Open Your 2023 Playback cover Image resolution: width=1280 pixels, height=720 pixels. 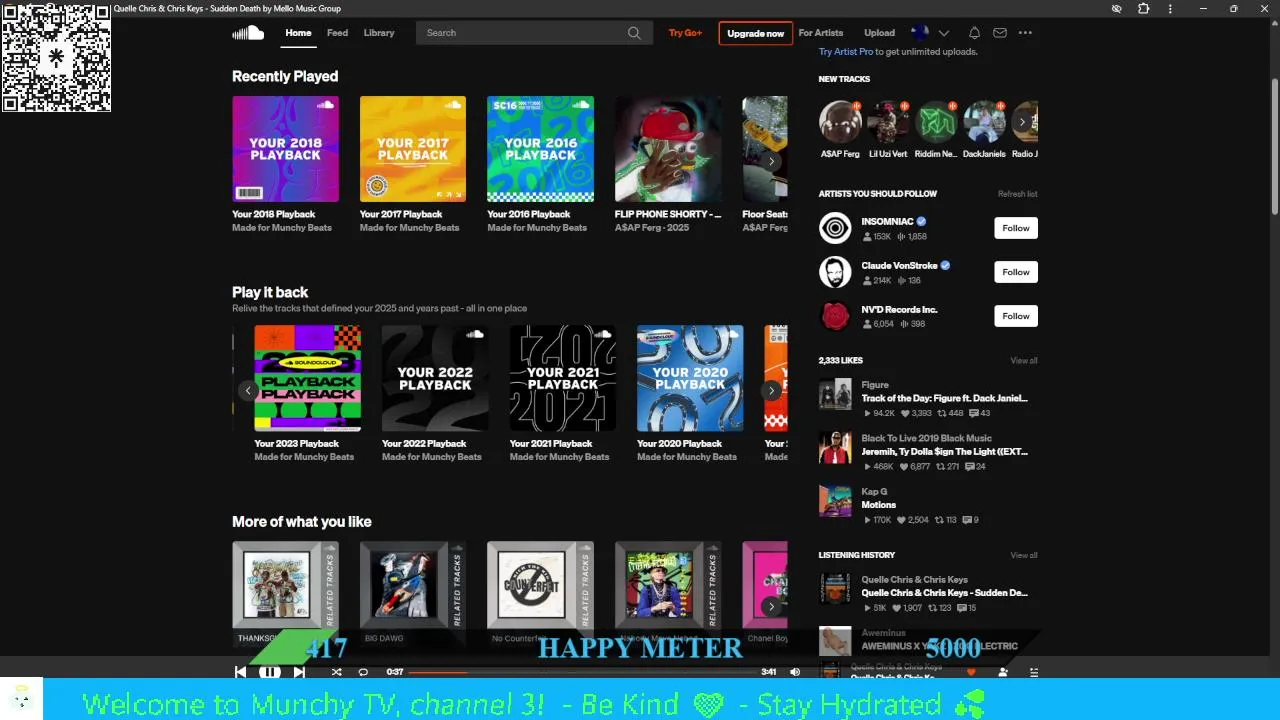point(308,378)
